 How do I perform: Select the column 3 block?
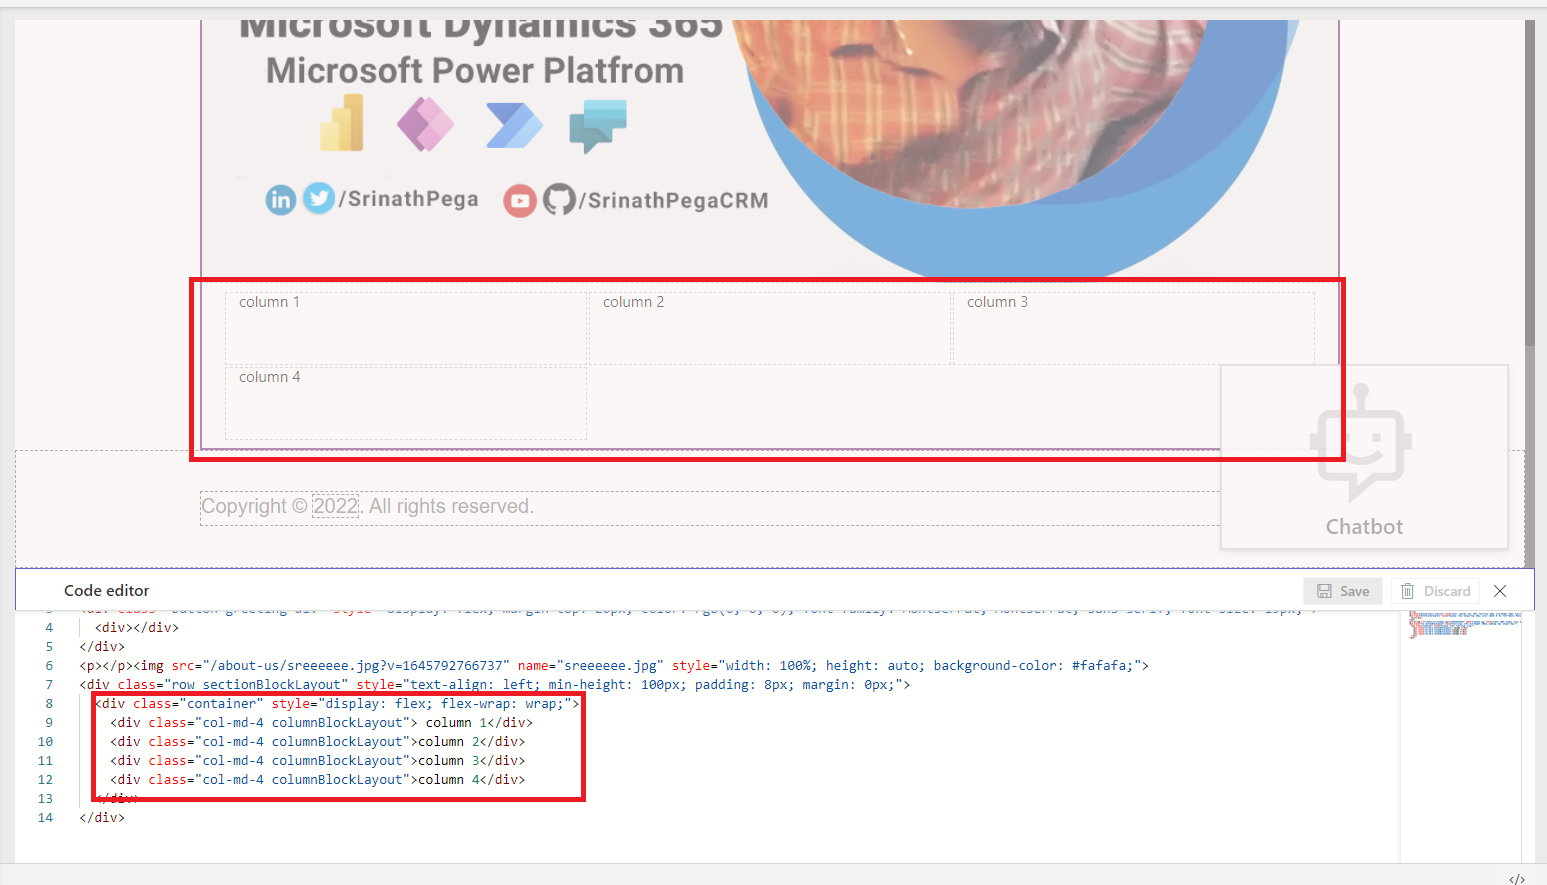point(1133,328)
